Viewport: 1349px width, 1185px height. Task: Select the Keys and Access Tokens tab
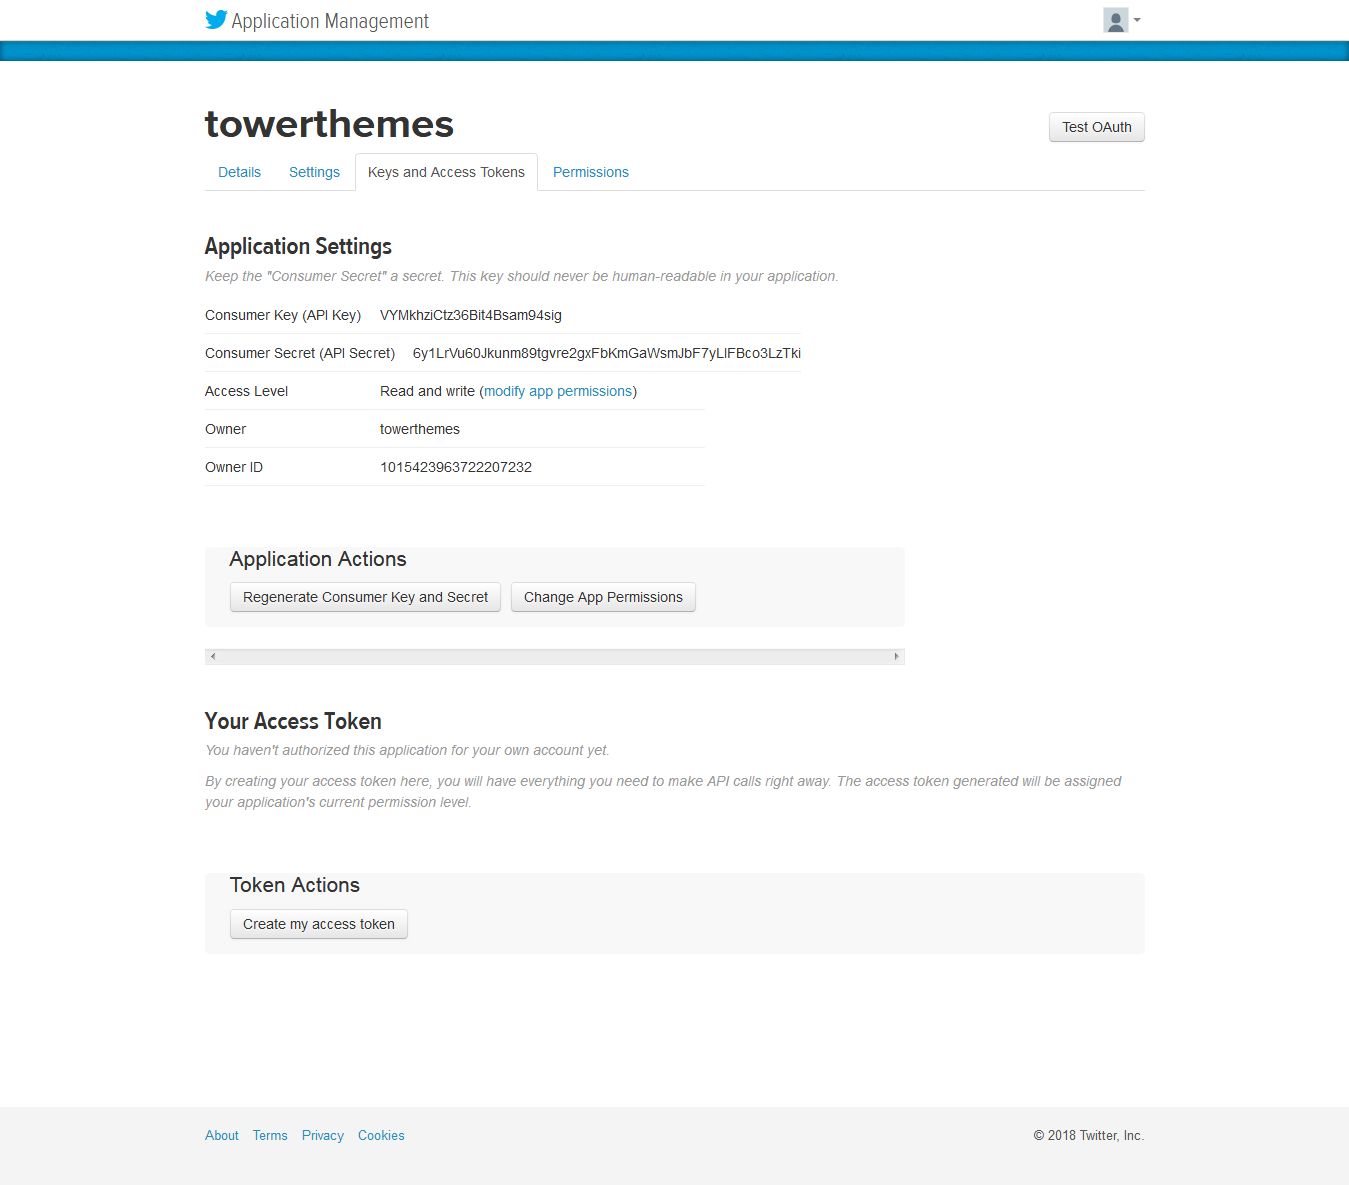click(x=446, y=172)
